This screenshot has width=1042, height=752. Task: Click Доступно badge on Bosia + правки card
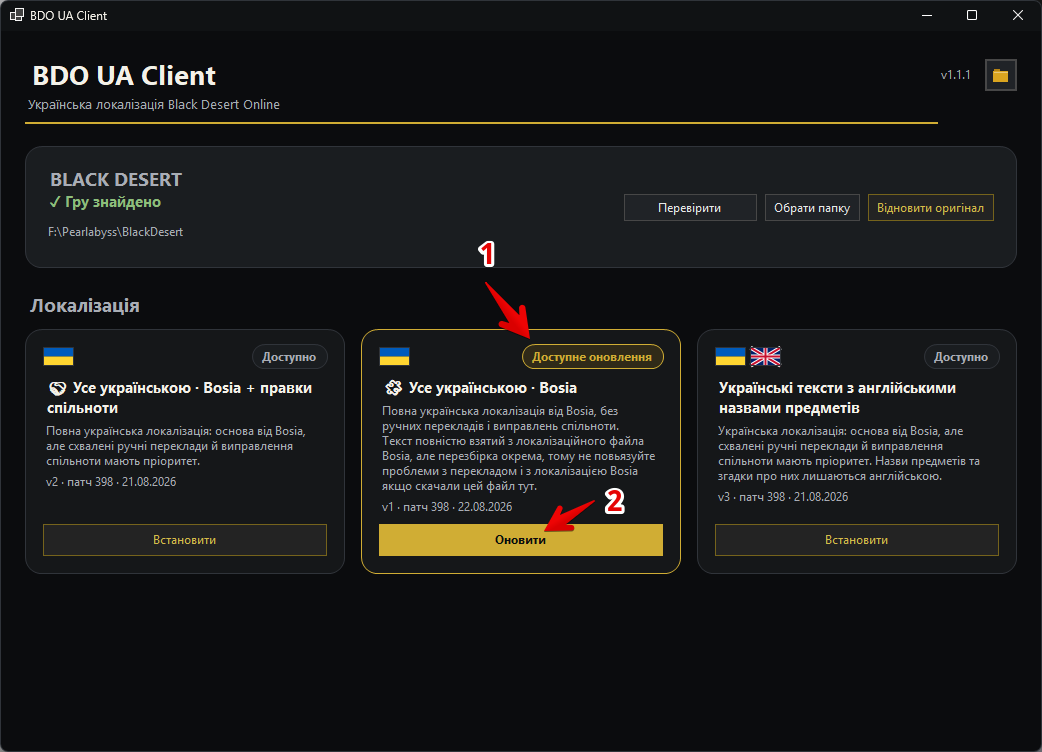(x=289, y=357)
